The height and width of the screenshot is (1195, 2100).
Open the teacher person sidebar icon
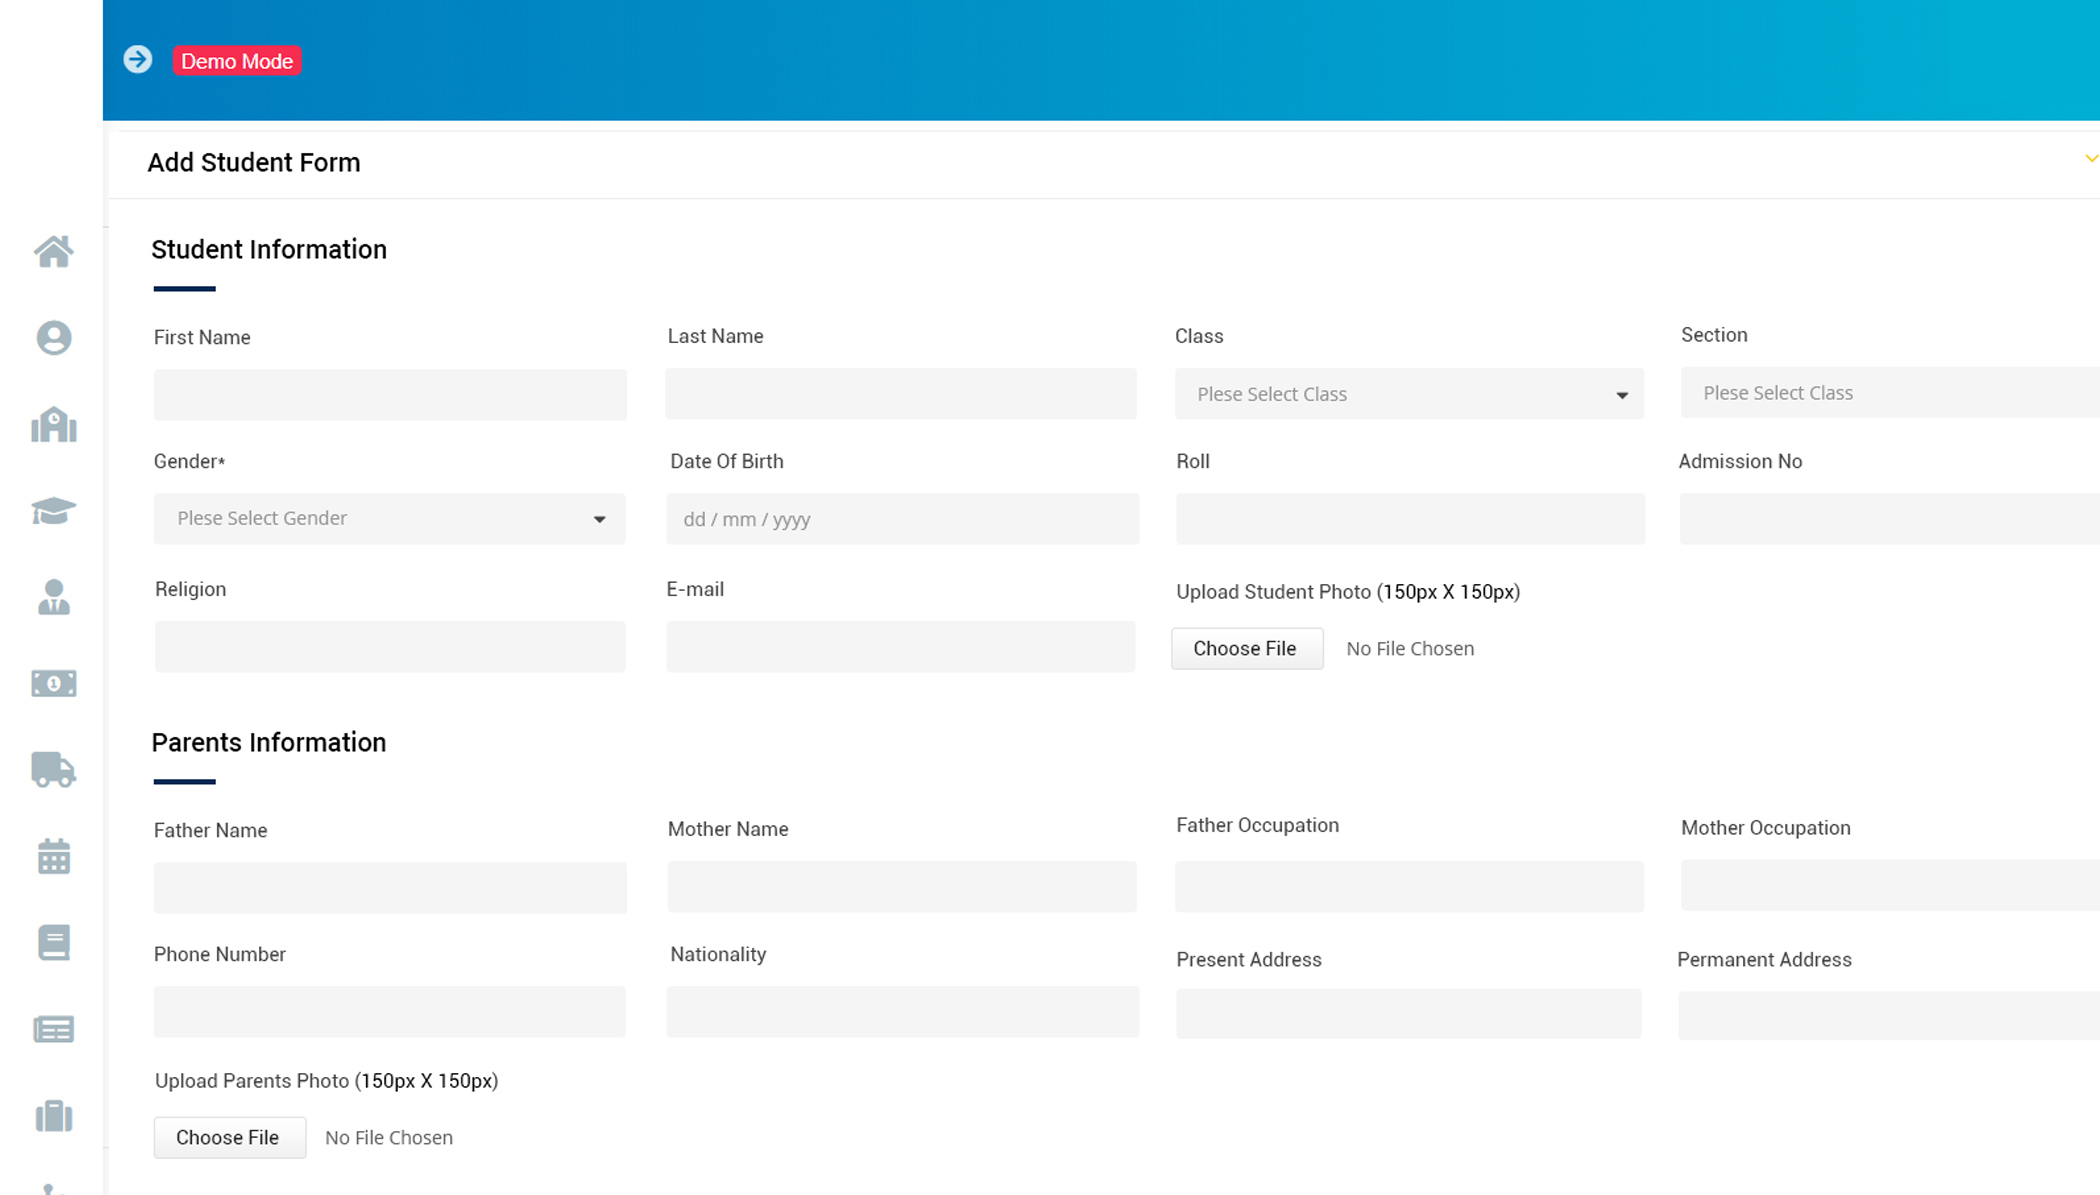[54, 597]
